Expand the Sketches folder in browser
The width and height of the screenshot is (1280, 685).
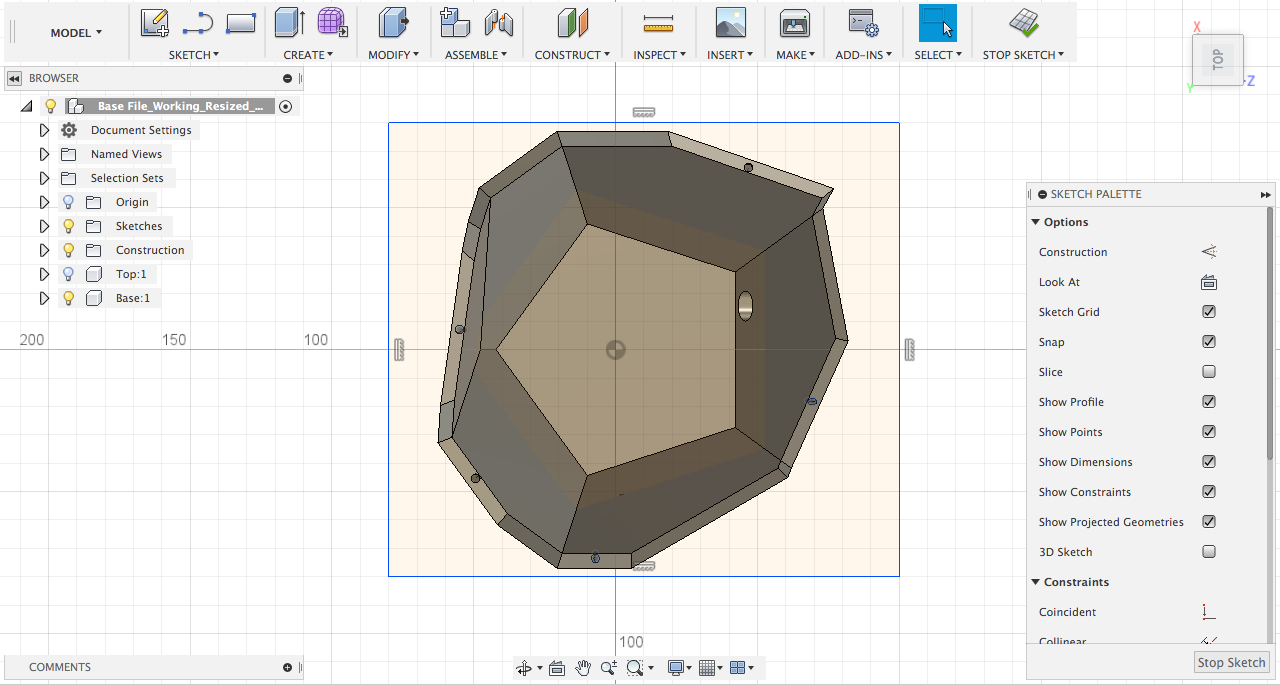coord(44,226)
